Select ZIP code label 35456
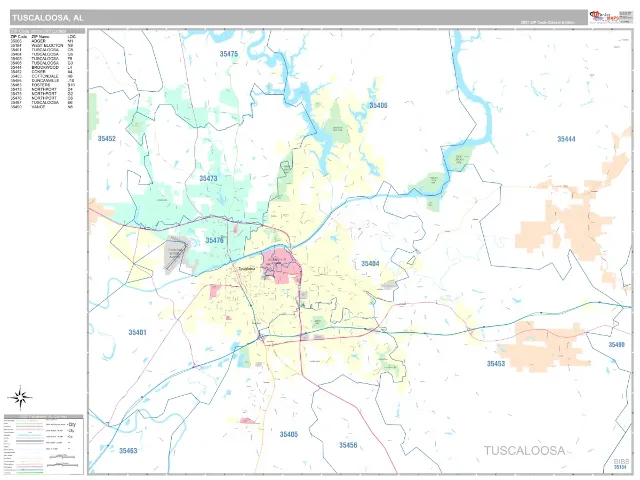 348,445
